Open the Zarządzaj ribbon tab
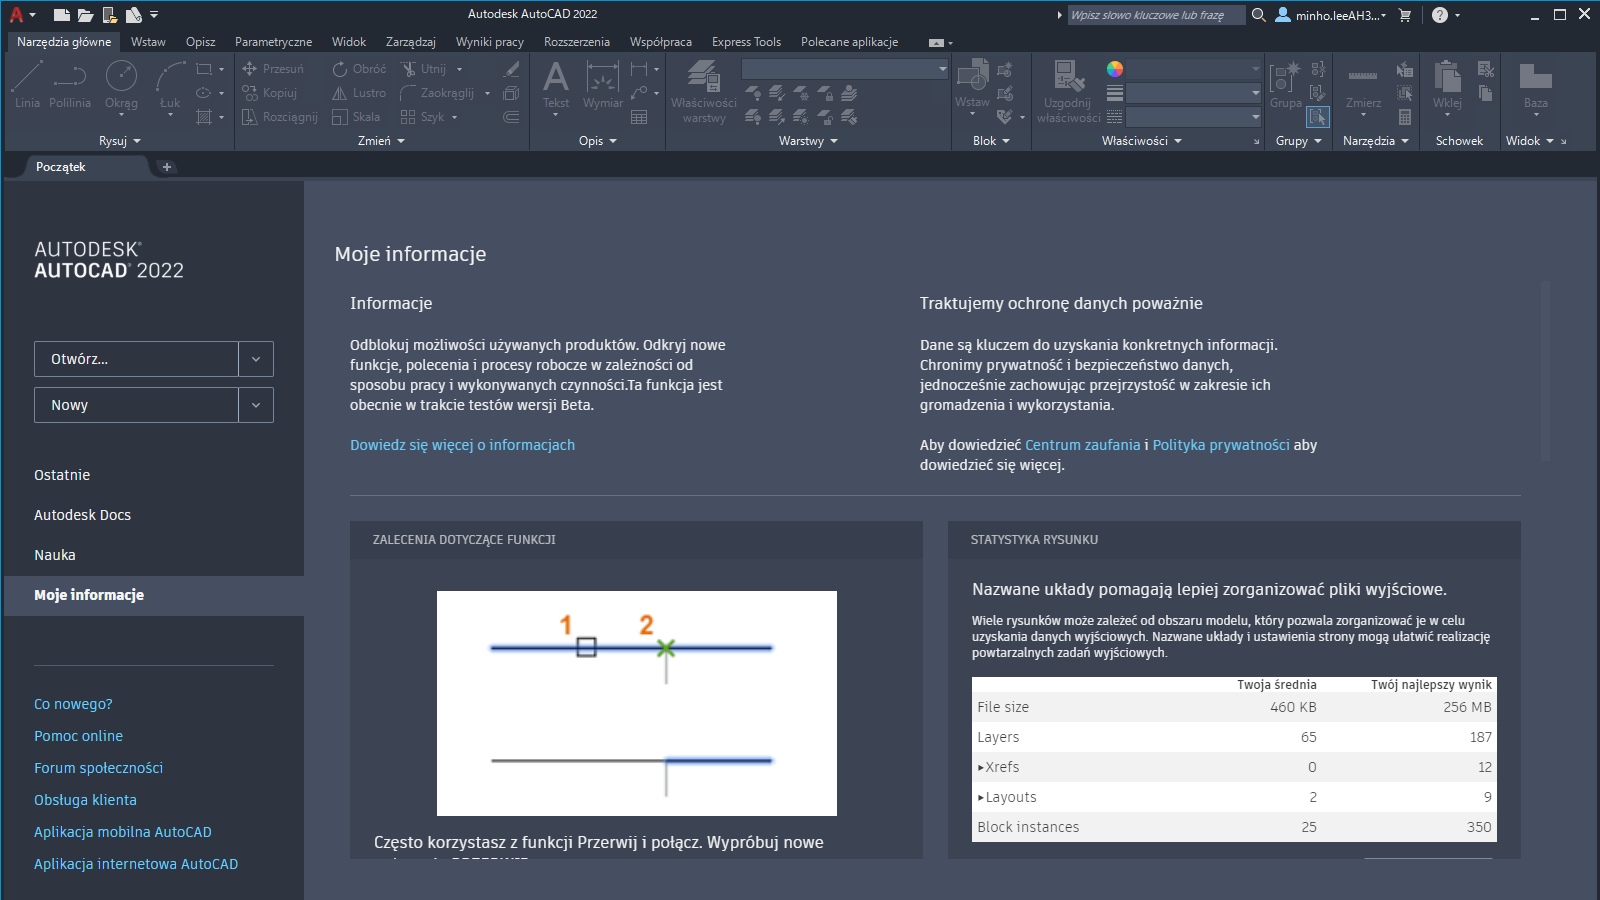Image resolution: width=1600 pixels, height=900 pixels. coord(411,42)
